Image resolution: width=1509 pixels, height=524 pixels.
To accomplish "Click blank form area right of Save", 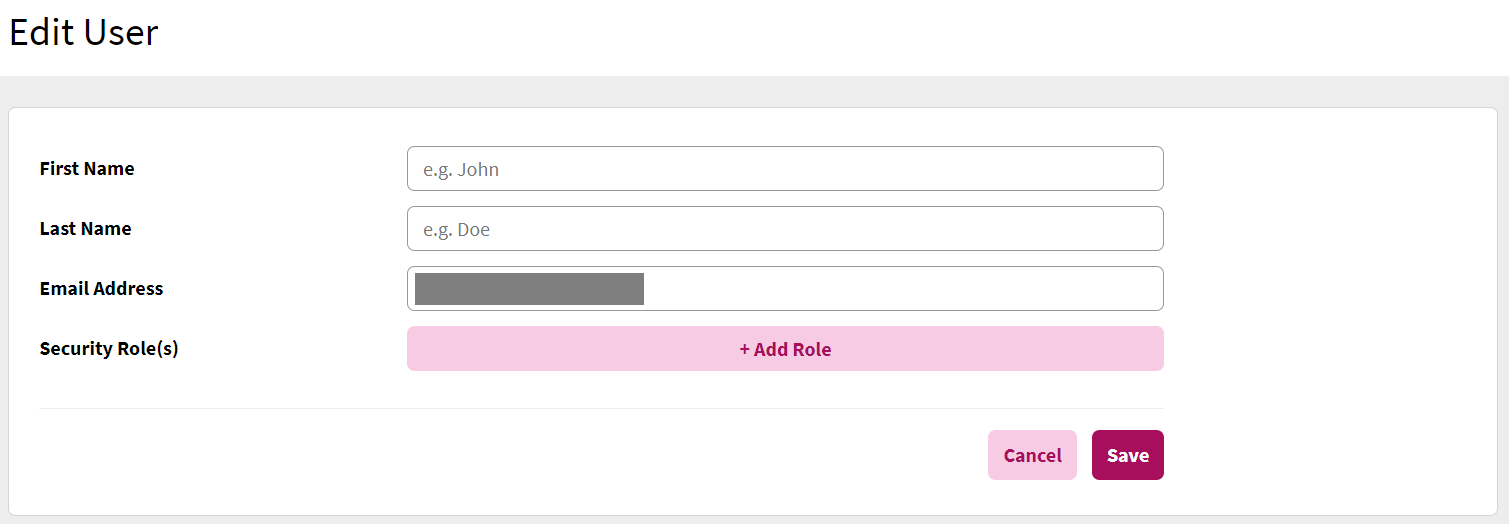I will pos(1320,455).
